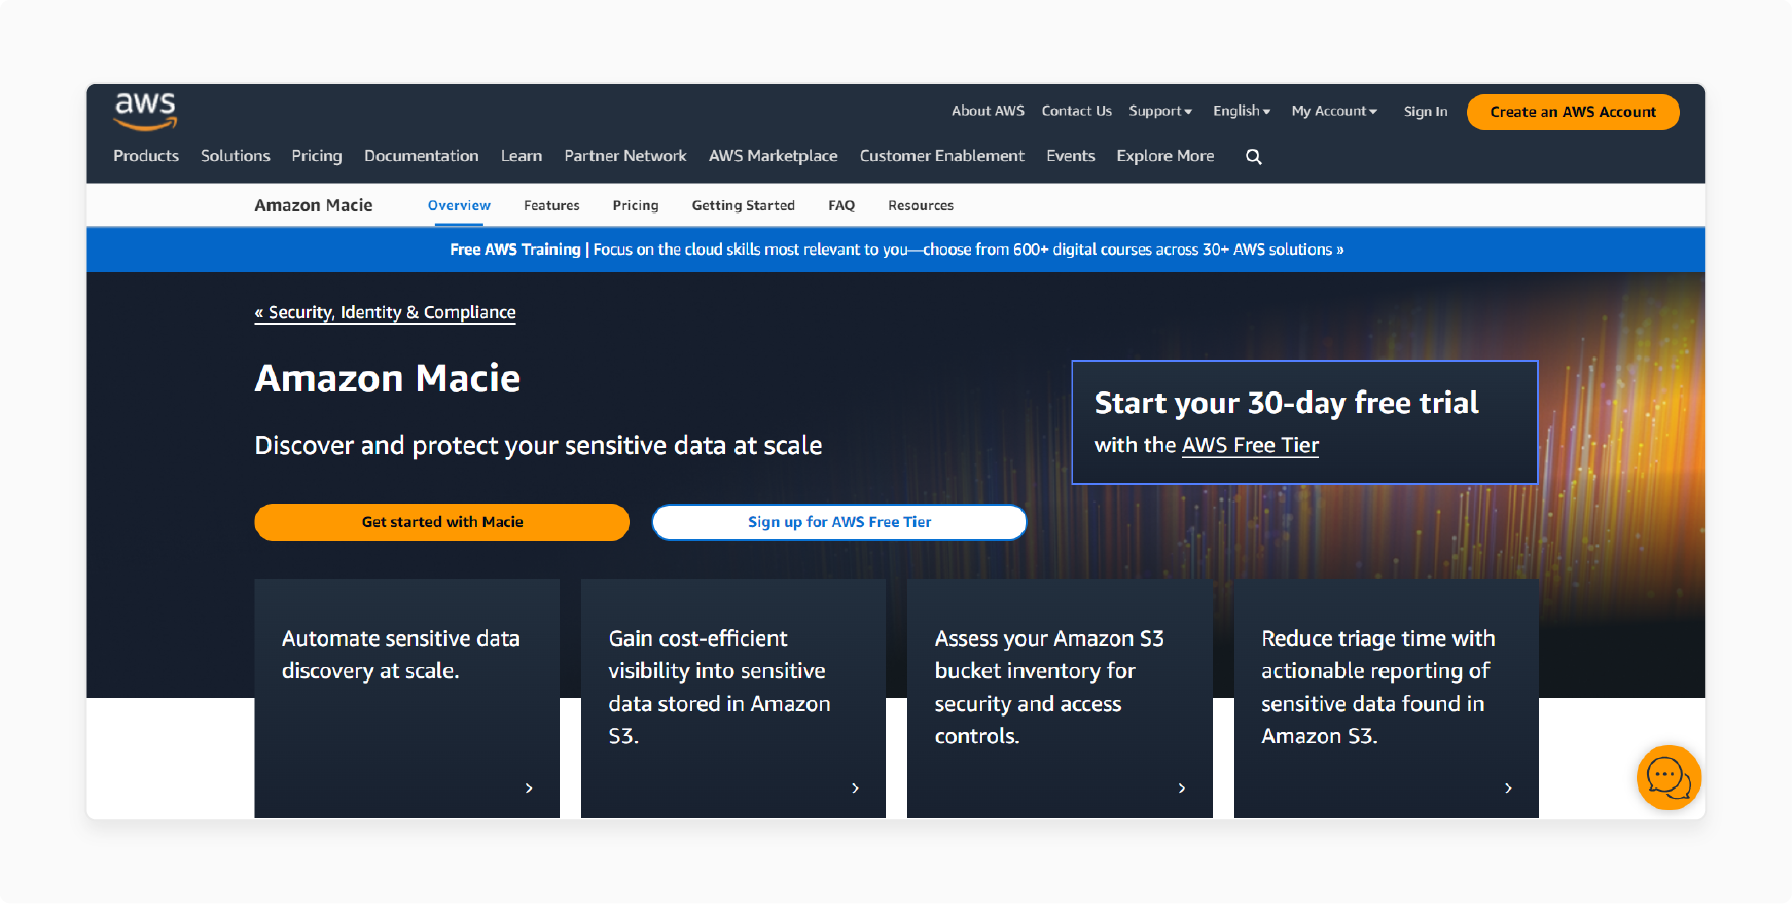Click the AWS logo

[x=145, y=111]
